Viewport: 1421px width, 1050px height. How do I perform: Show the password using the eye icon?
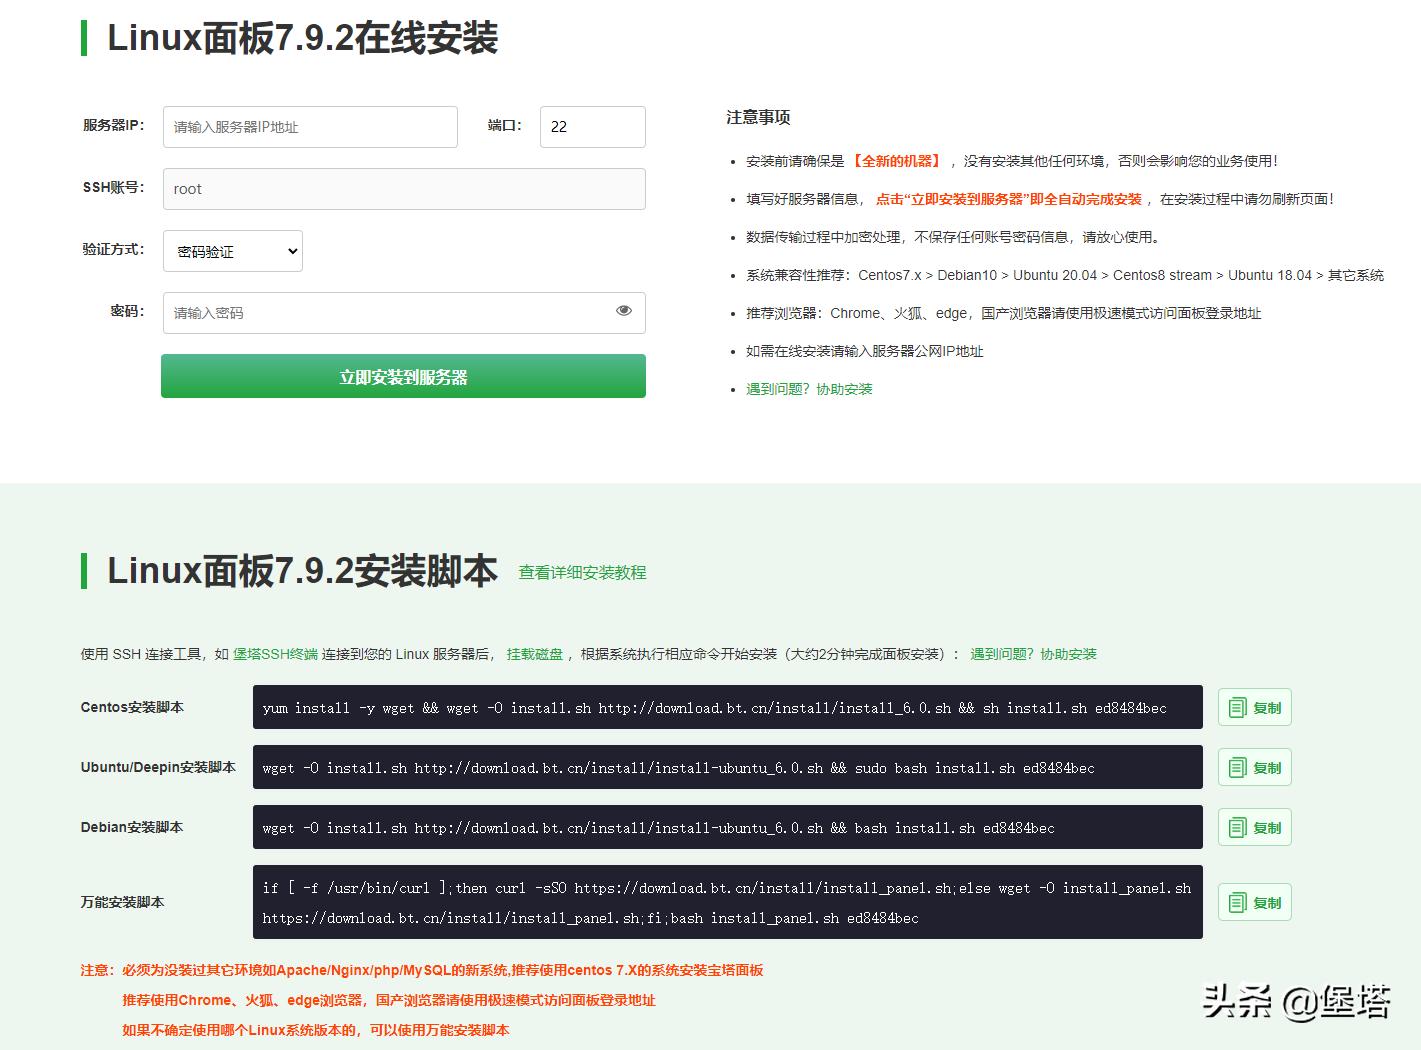click(623, 312)
